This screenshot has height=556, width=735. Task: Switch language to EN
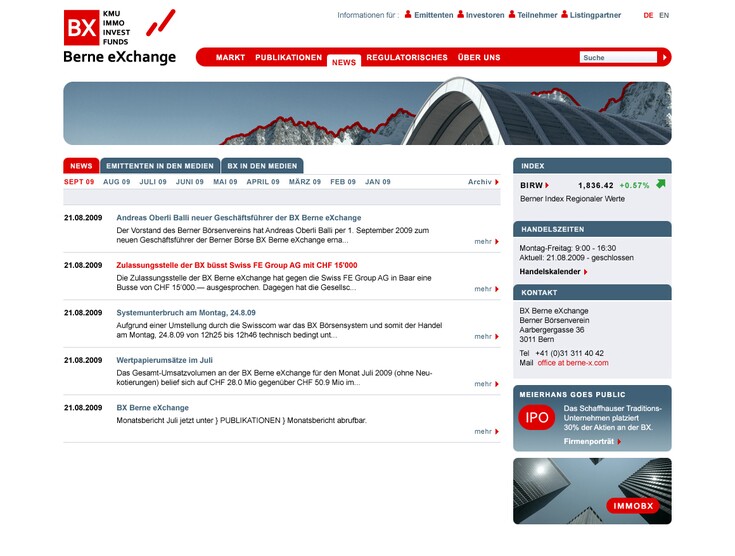coord(664,15)
